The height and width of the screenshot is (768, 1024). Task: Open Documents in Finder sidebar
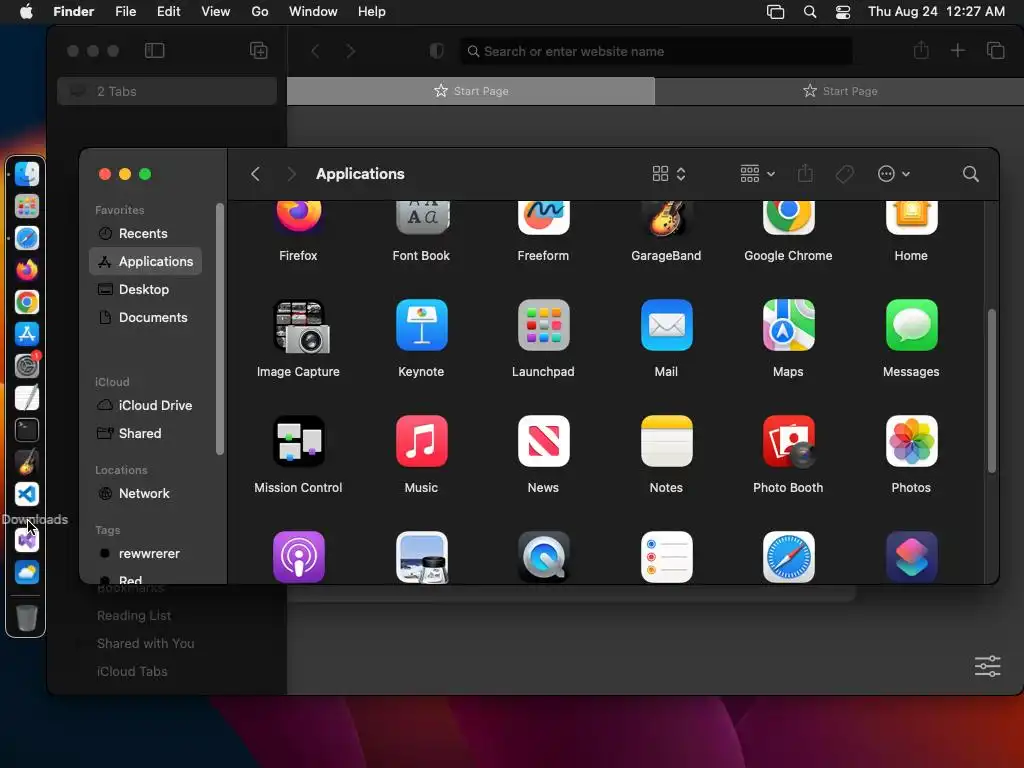[x=146, y=317]
